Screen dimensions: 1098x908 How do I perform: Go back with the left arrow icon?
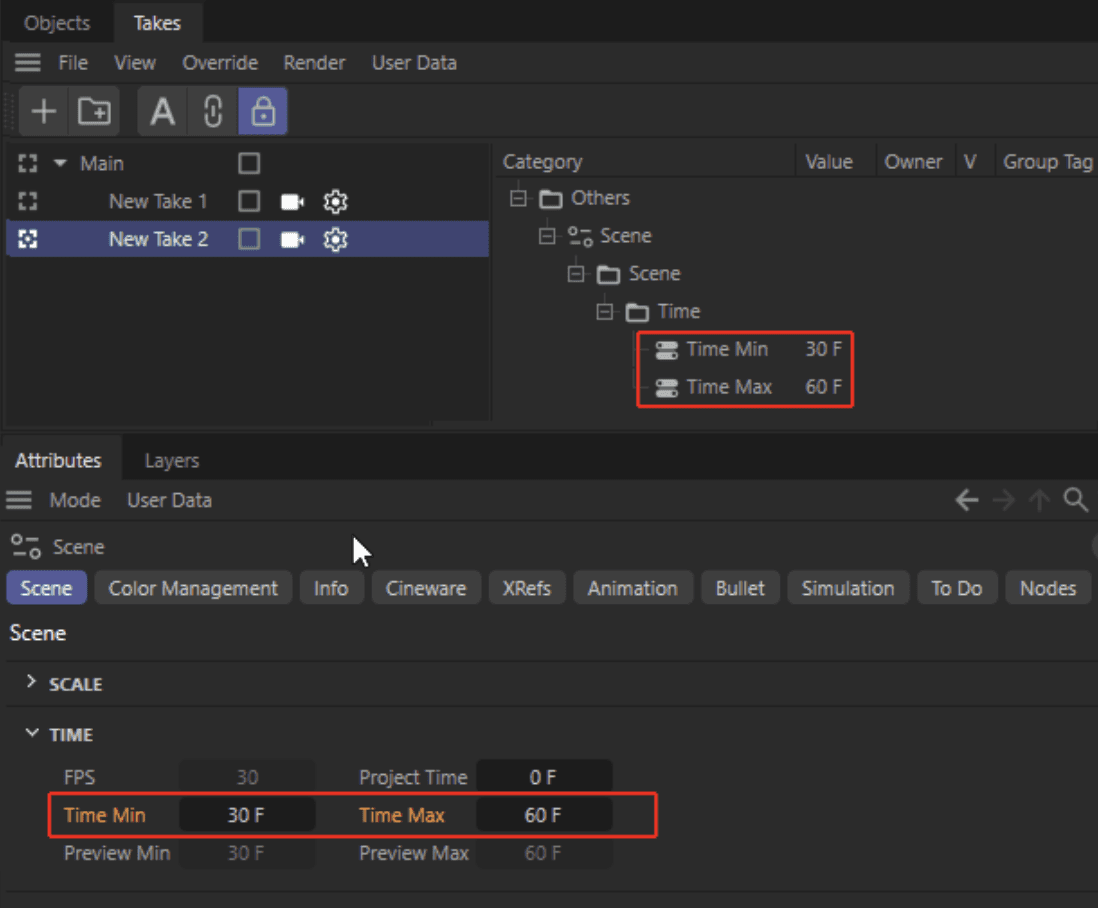click(966, 500)
